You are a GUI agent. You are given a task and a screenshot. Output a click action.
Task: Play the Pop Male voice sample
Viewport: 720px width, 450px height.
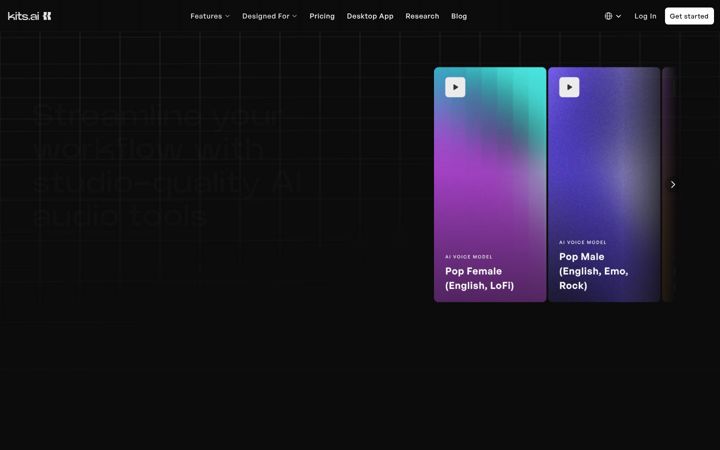569,87
